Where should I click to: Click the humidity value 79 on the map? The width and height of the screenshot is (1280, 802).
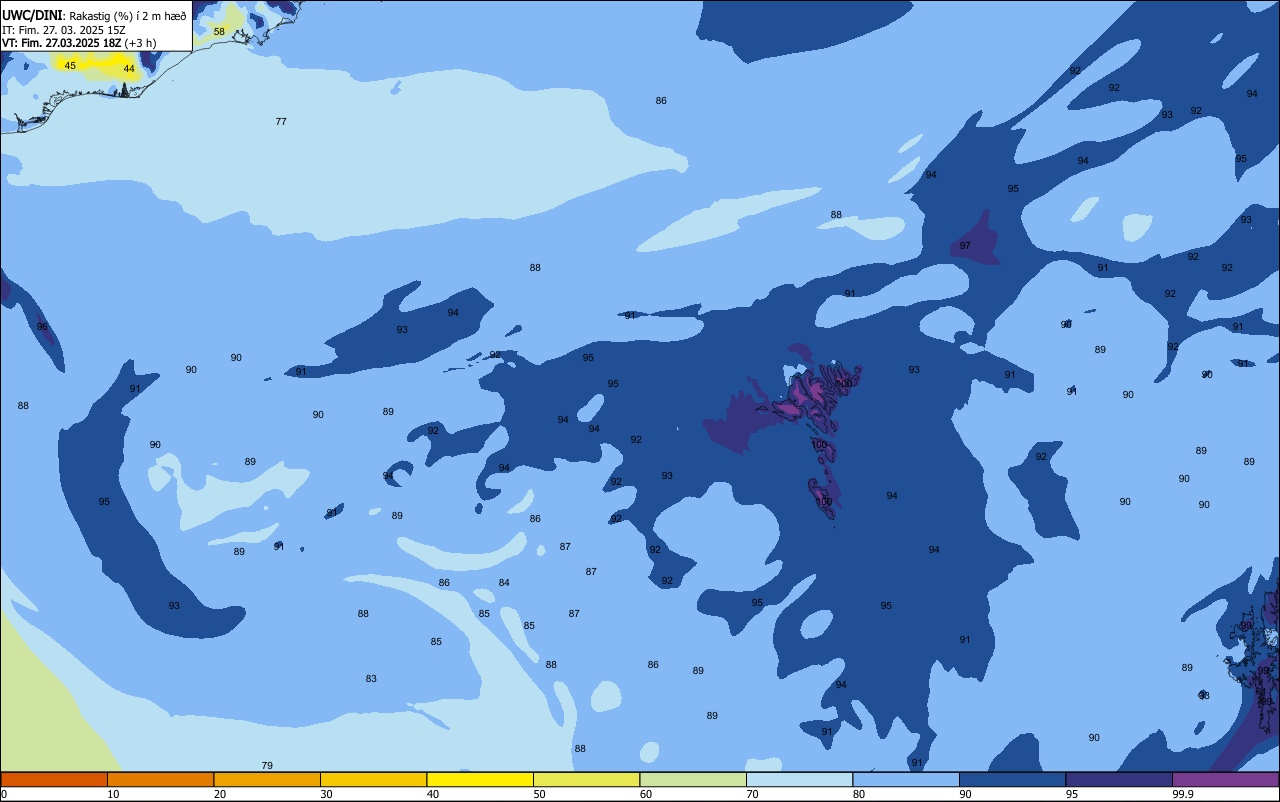click(x=267, y=766)
